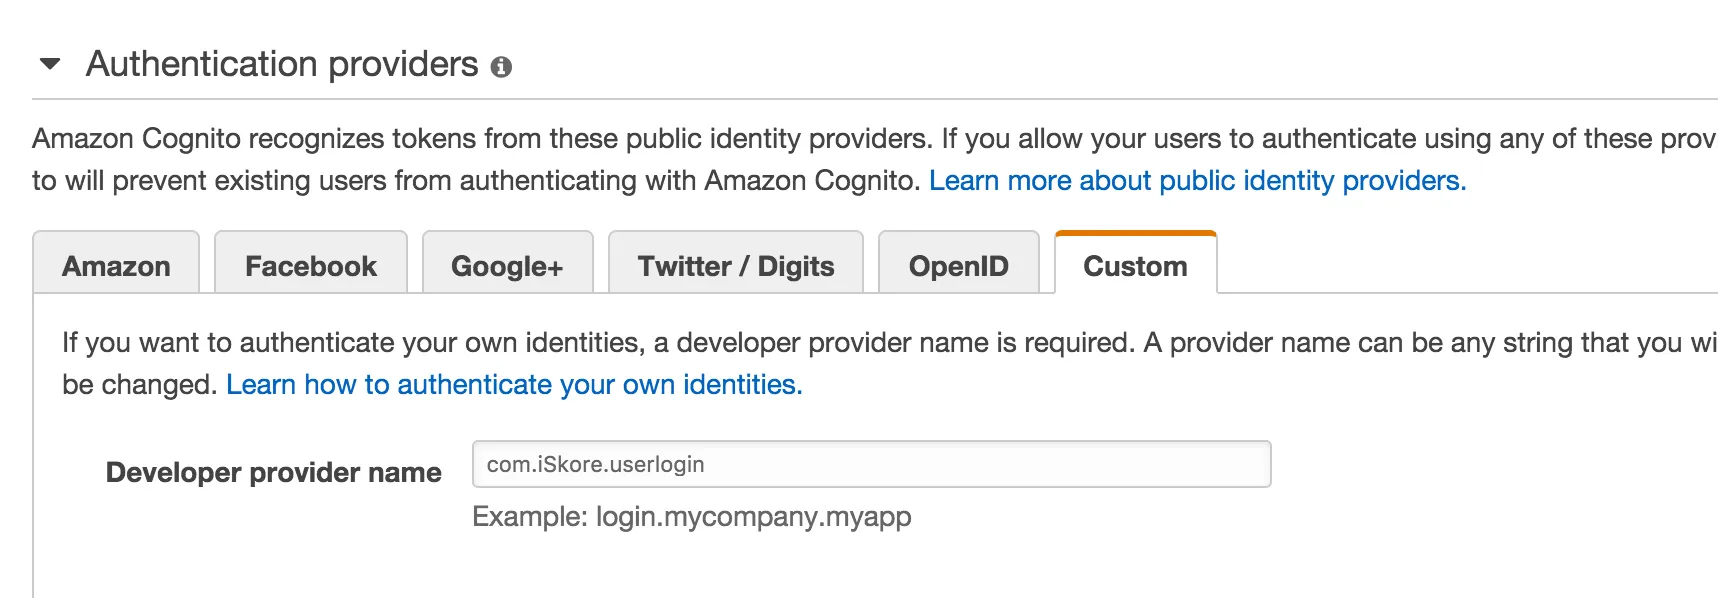The image size is (1718, 598).
Task: Click the Amazon Cognito recognizes tokens sentence
Action: (480, 138)
